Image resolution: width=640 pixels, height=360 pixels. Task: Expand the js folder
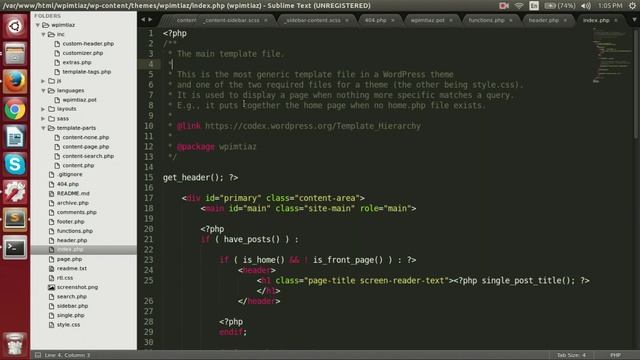tap(43, 81)
